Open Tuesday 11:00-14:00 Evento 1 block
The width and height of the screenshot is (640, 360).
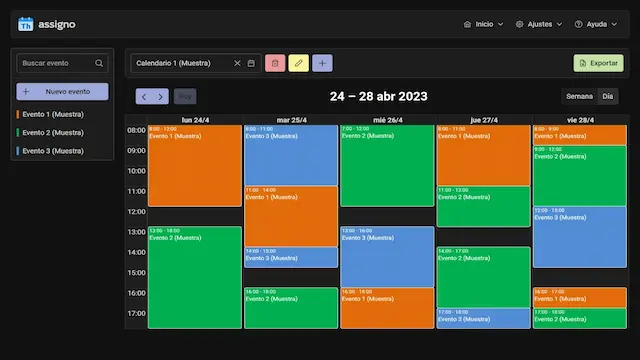pos(291,217)
